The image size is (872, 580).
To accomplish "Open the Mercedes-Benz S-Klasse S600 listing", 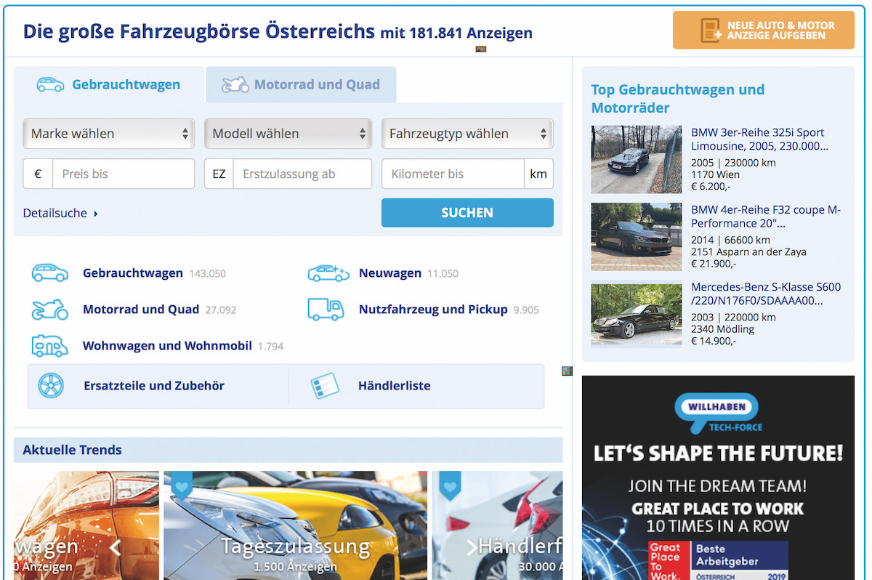I will pyautogui.click(x=766, y=294).
